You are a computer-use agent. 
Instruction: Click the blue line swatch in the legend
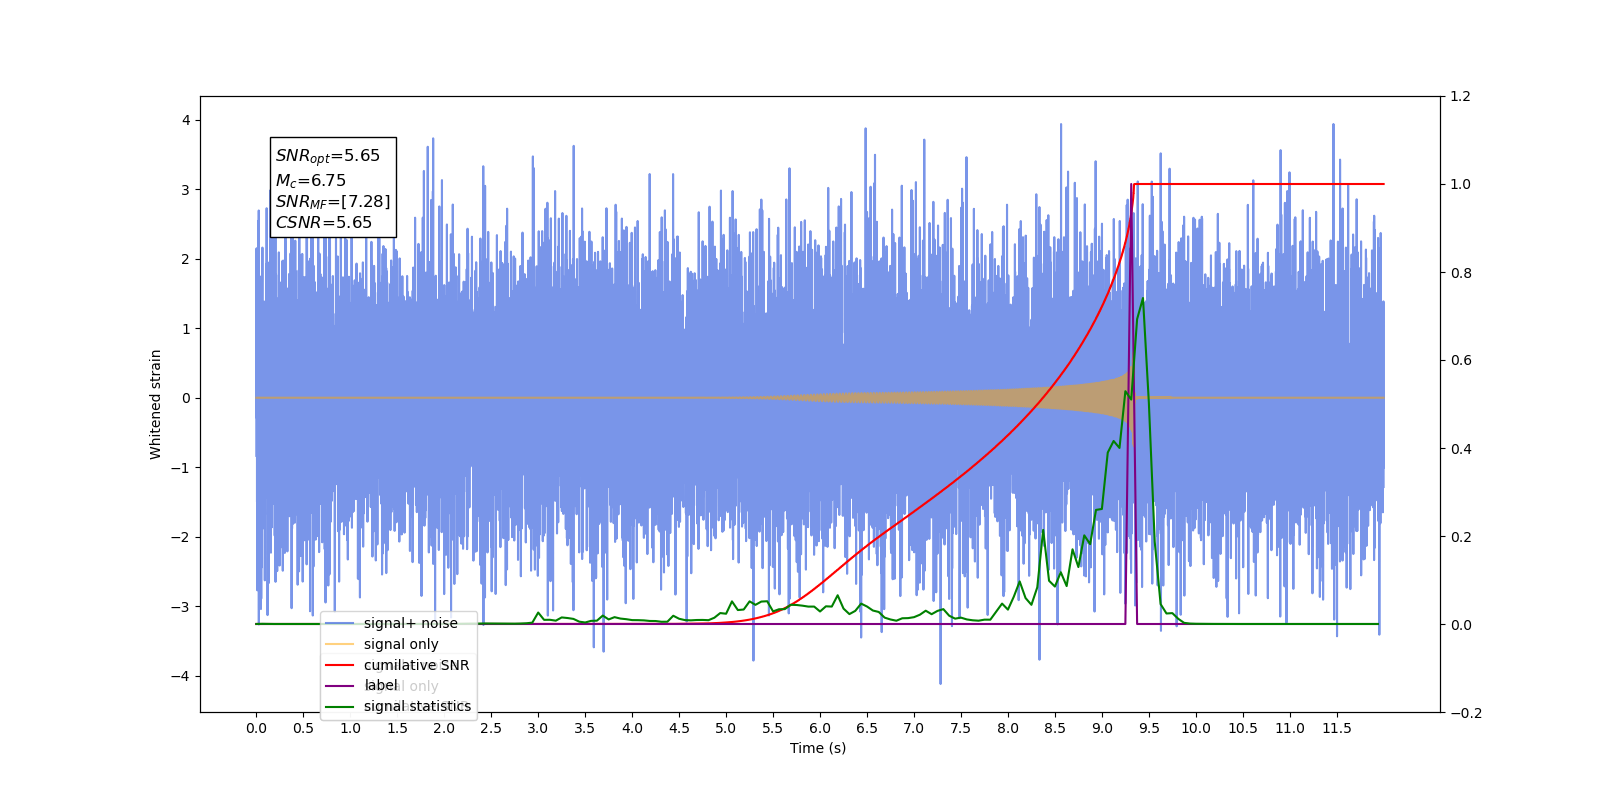tap(340, 623)
